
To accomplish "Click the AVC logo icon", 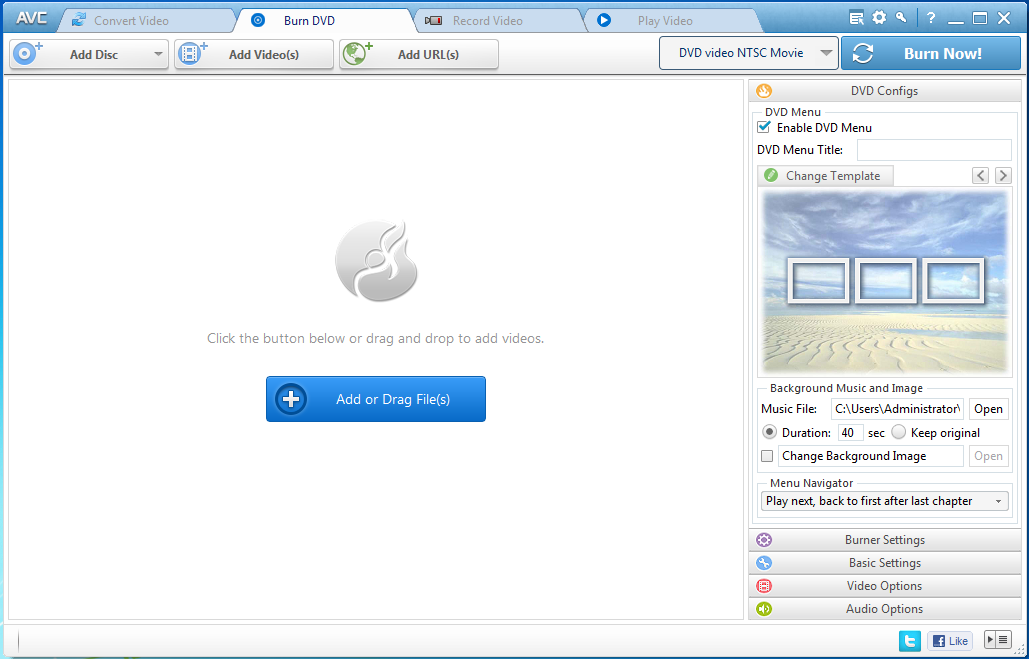I will [x=31, y=18].
